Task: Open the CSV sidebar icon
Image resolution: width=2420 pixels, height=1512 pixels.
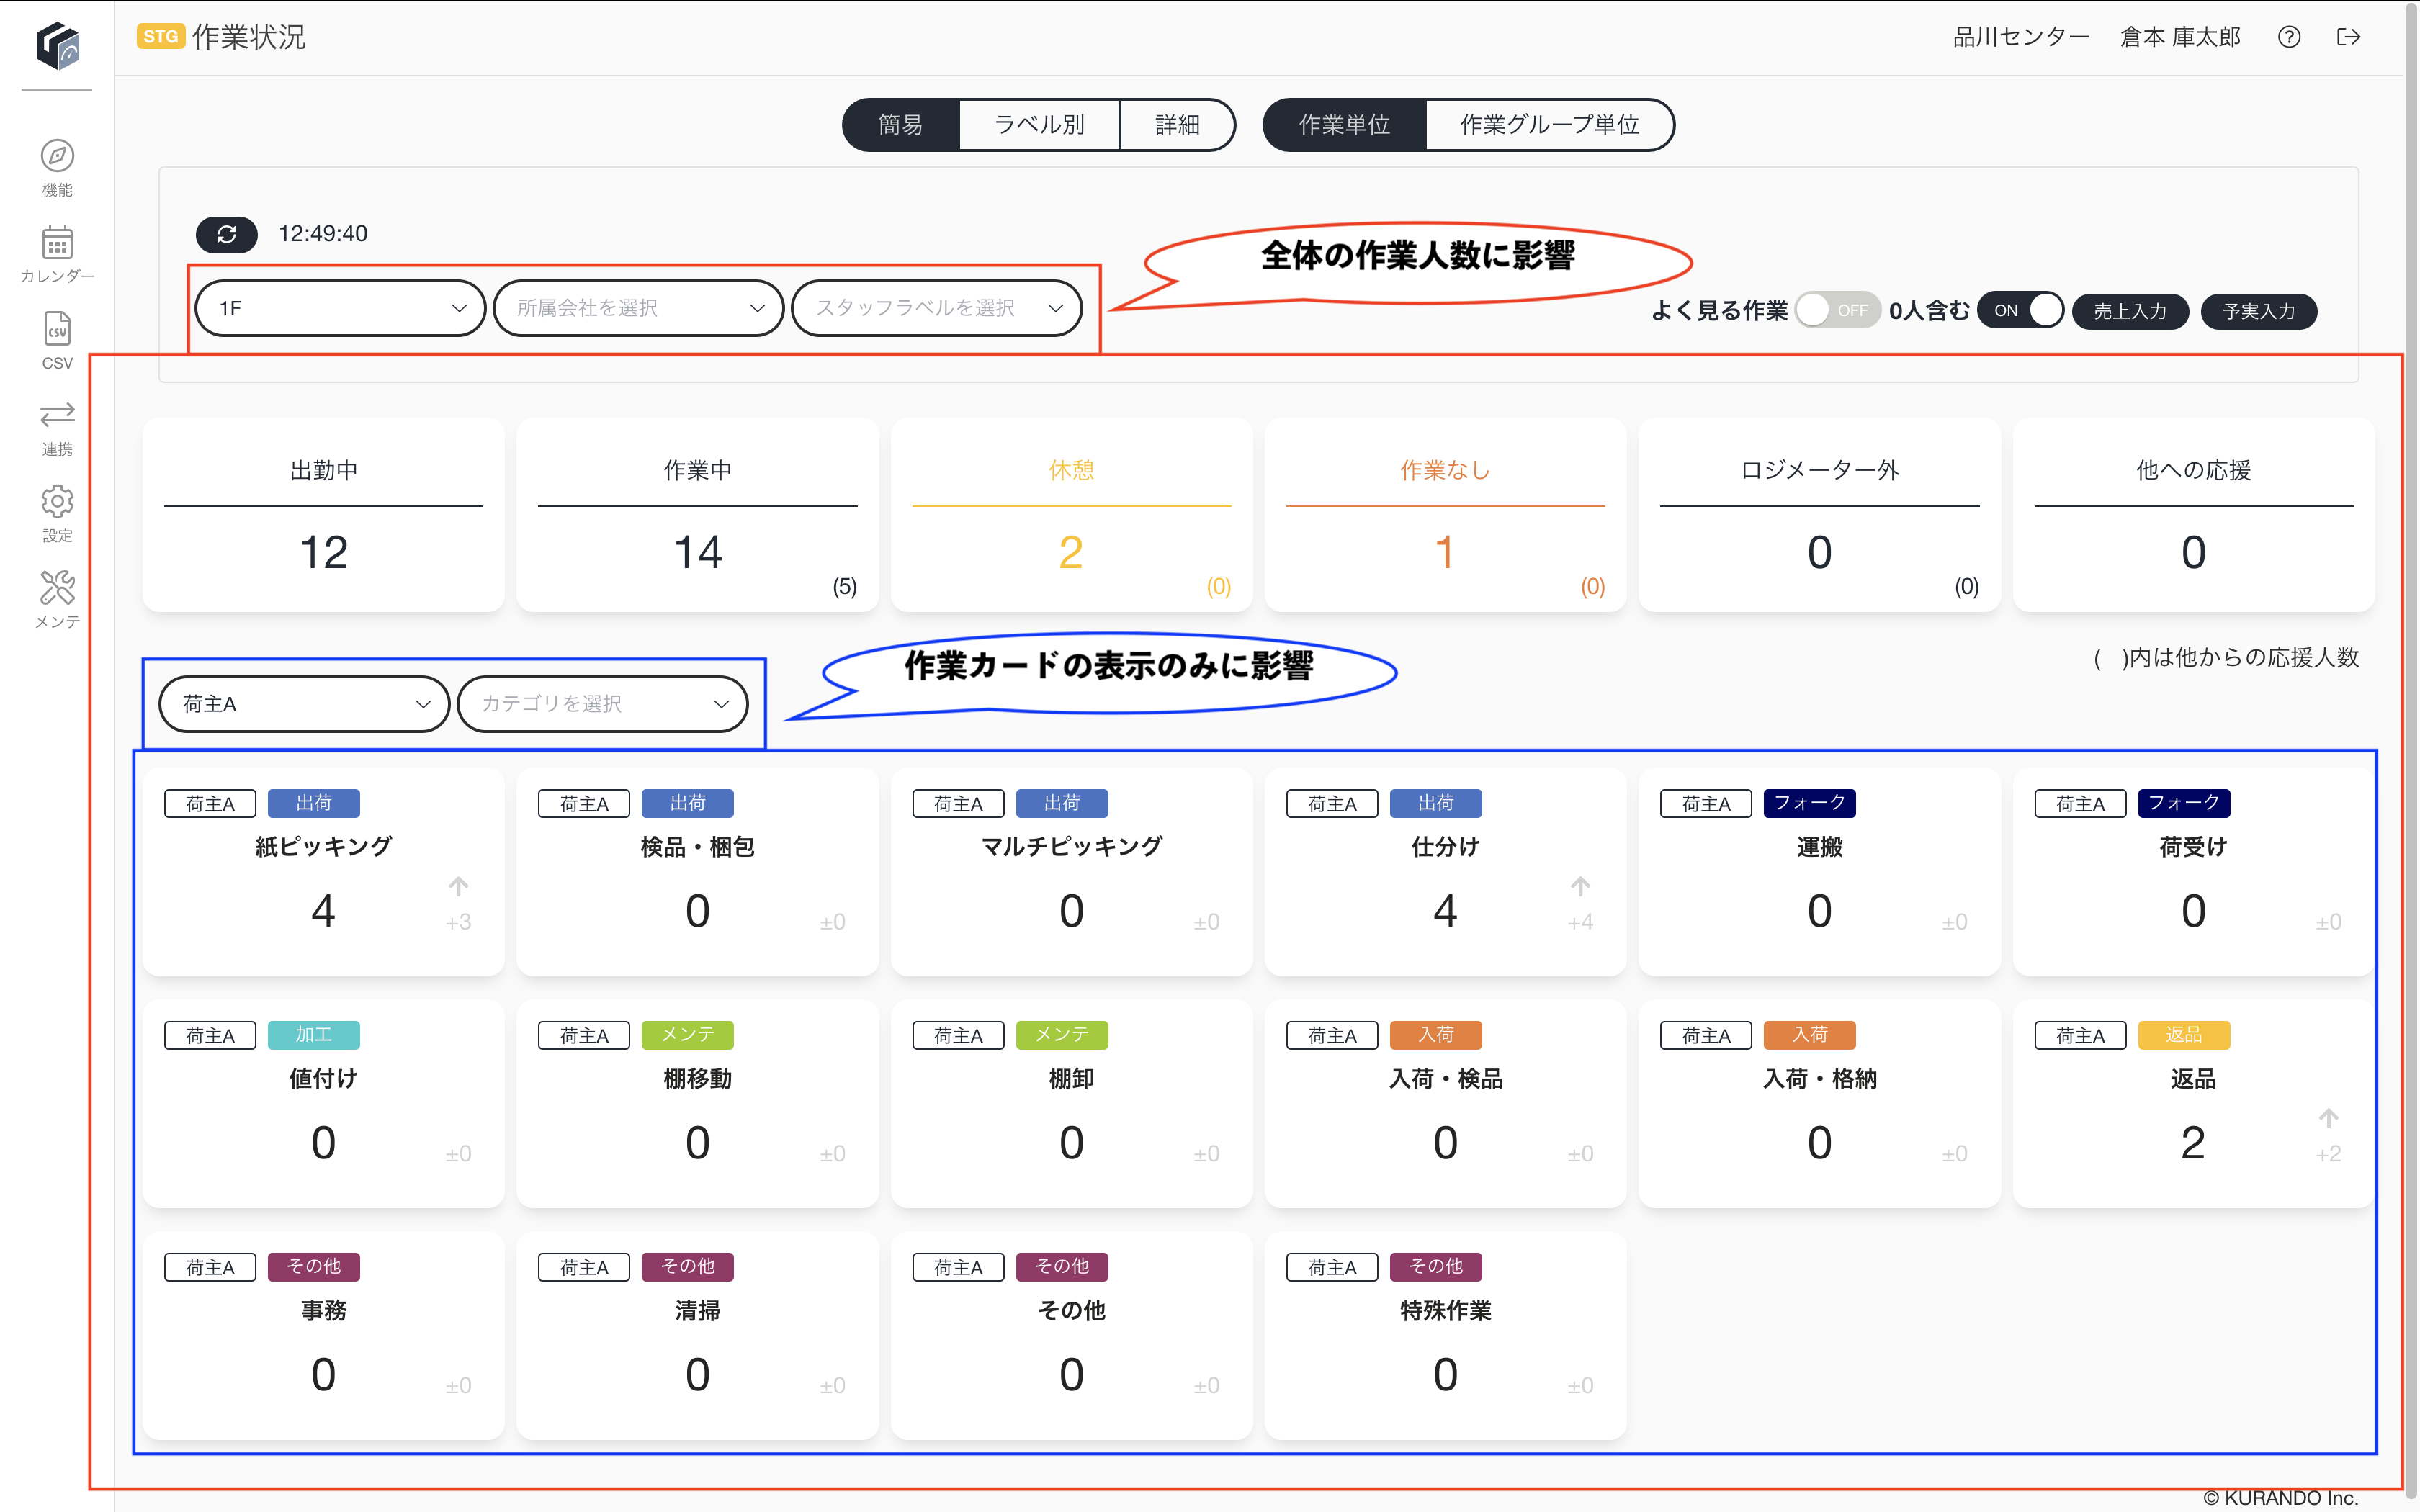Action: click(x=57, y=329)
